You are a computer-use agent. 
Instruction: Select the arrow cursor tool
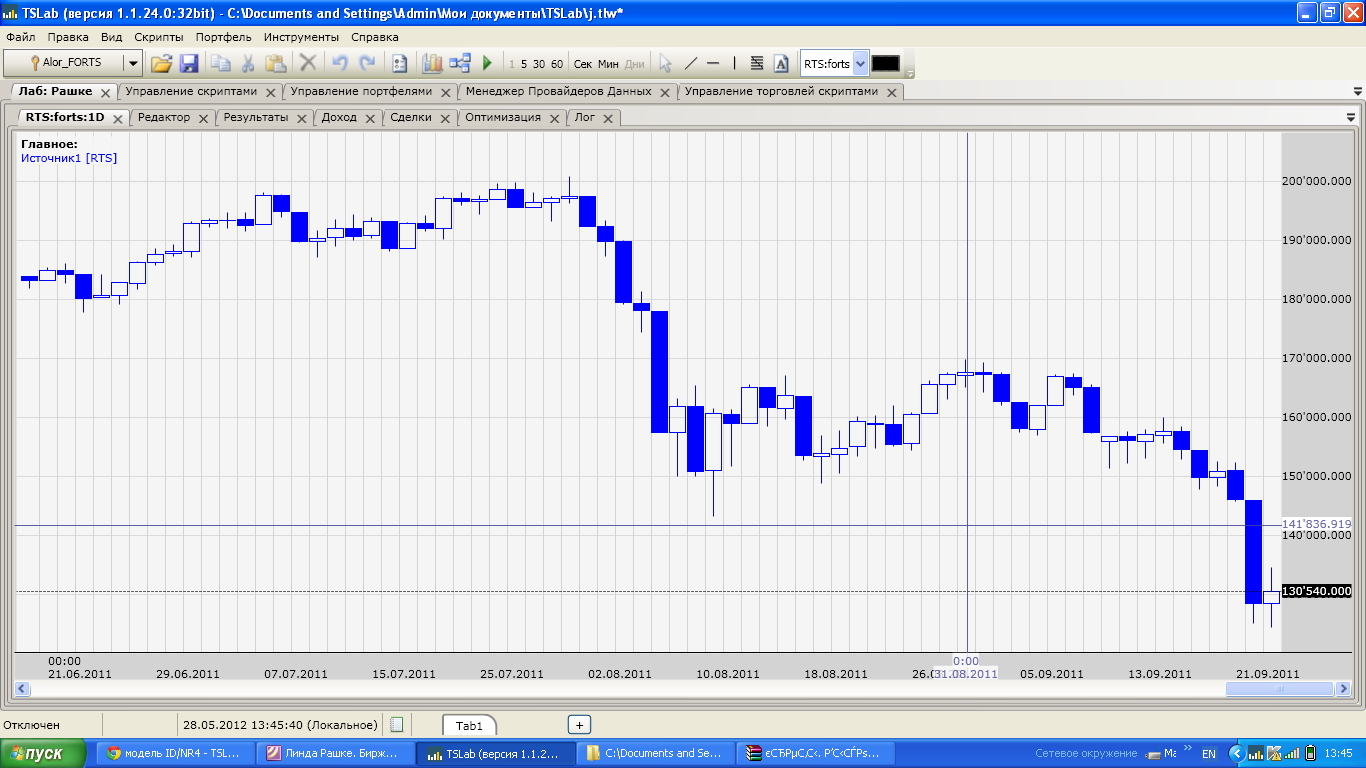click(x=665, y=63)
